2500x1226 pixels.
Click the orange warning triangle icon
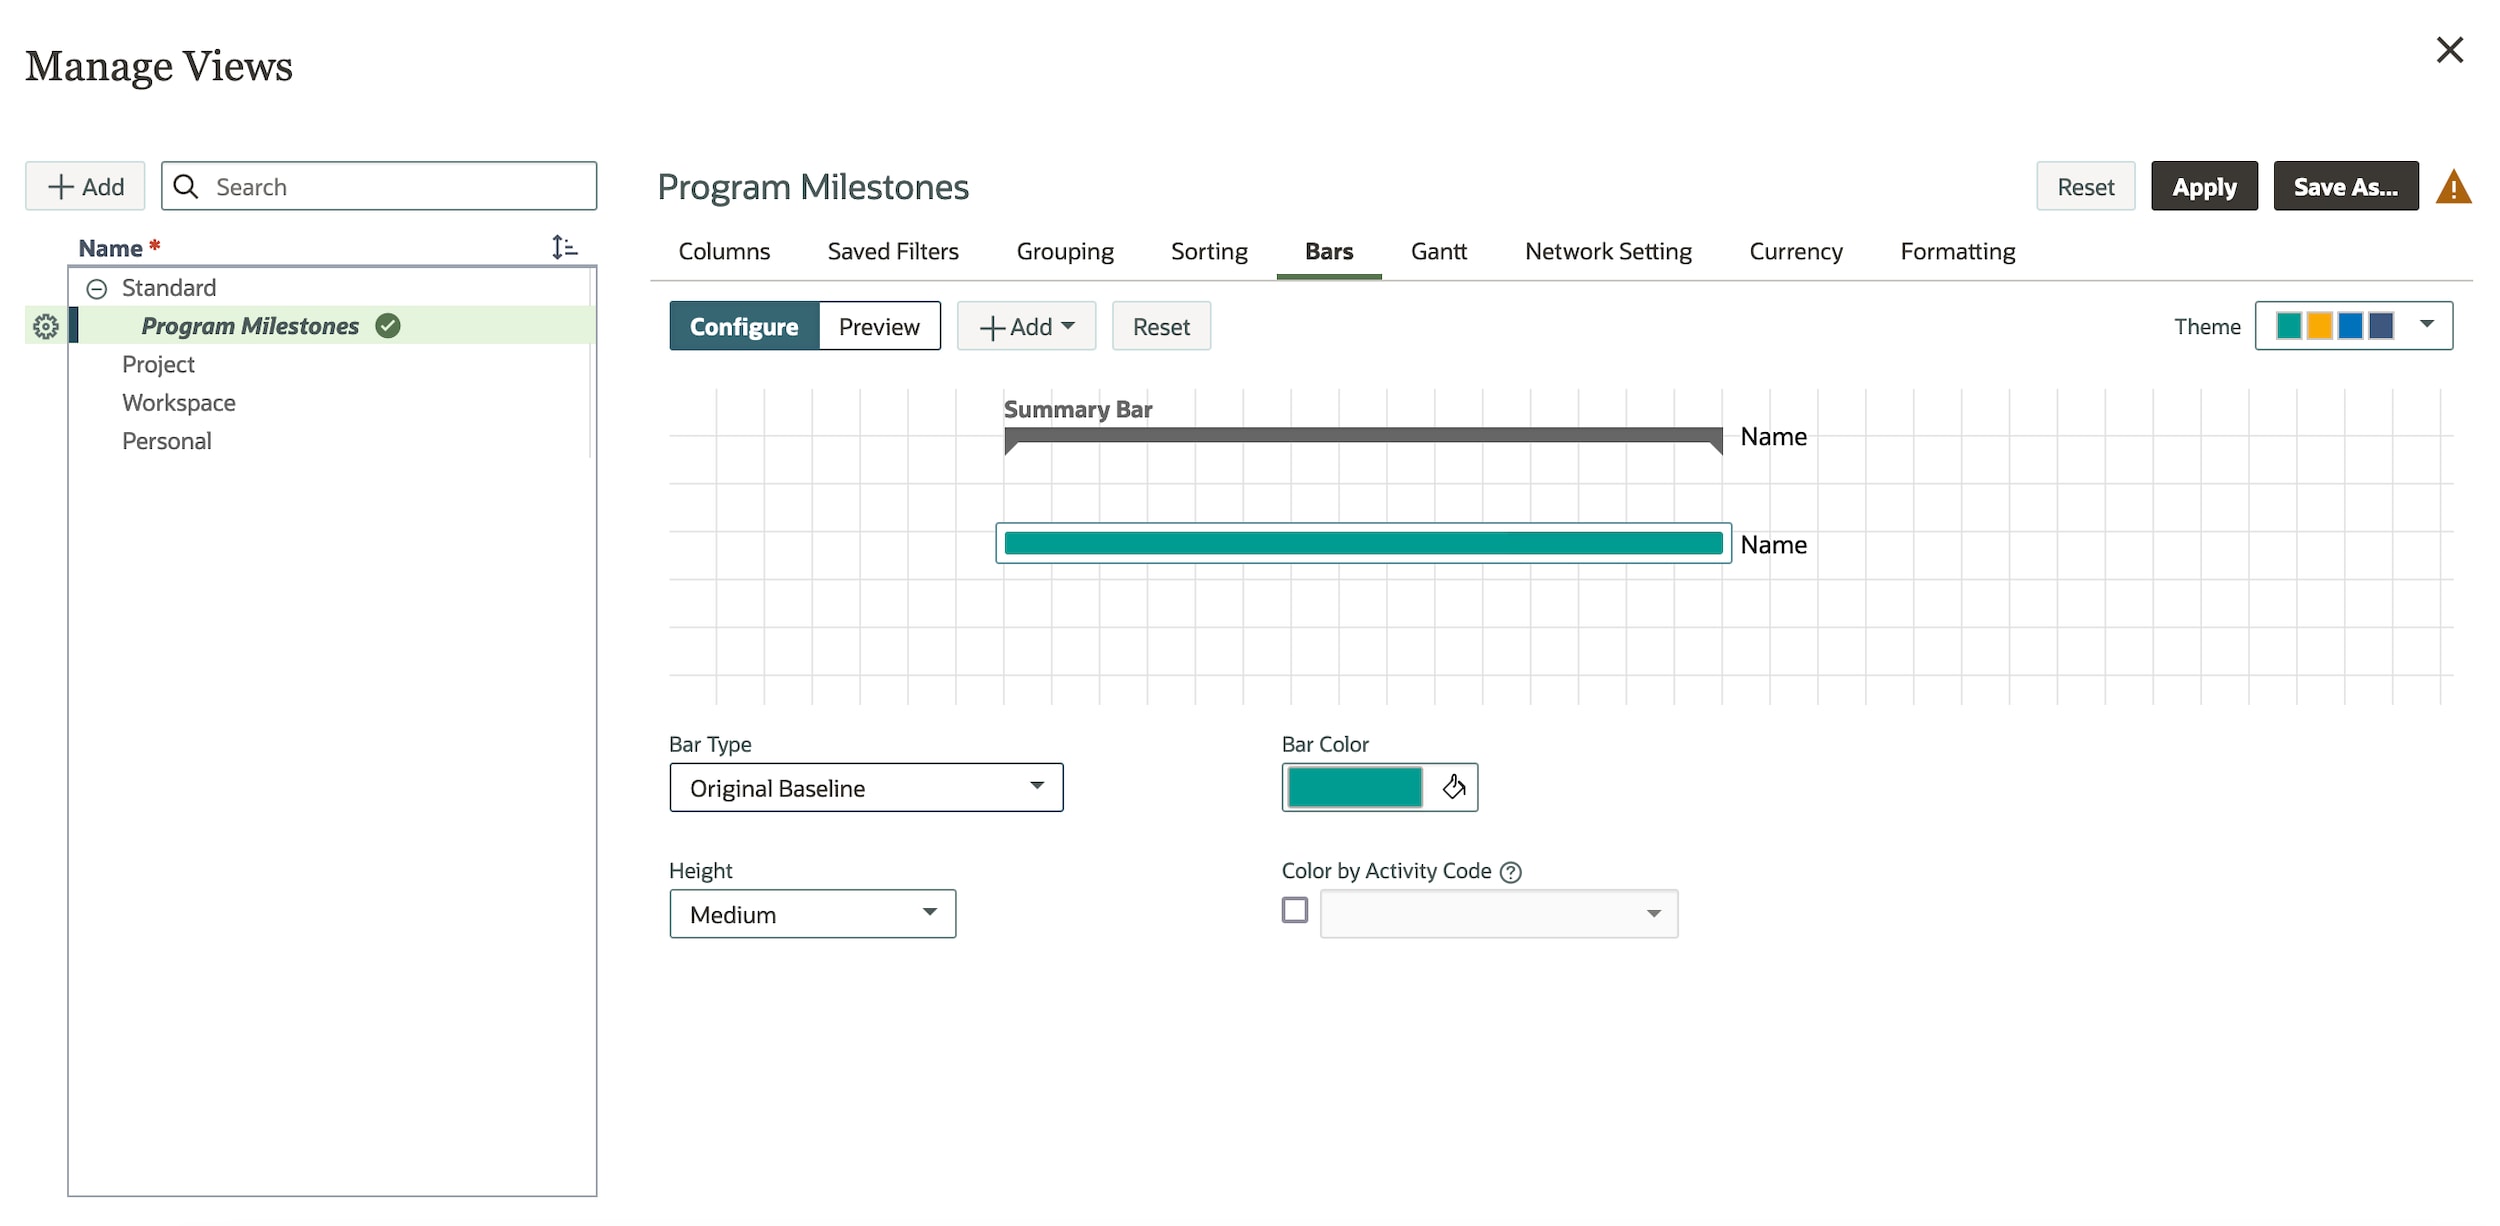pyautogui.click(x=2453, y=188)
